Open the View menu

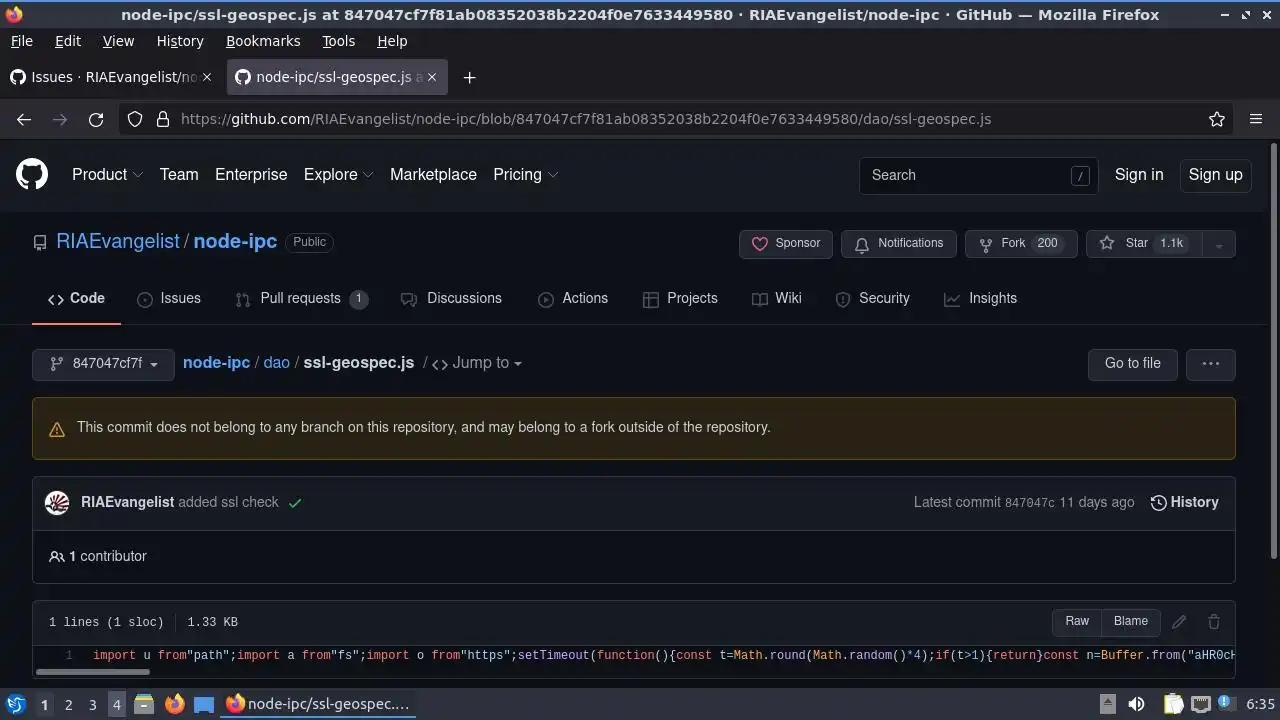(x=118, y=41)
